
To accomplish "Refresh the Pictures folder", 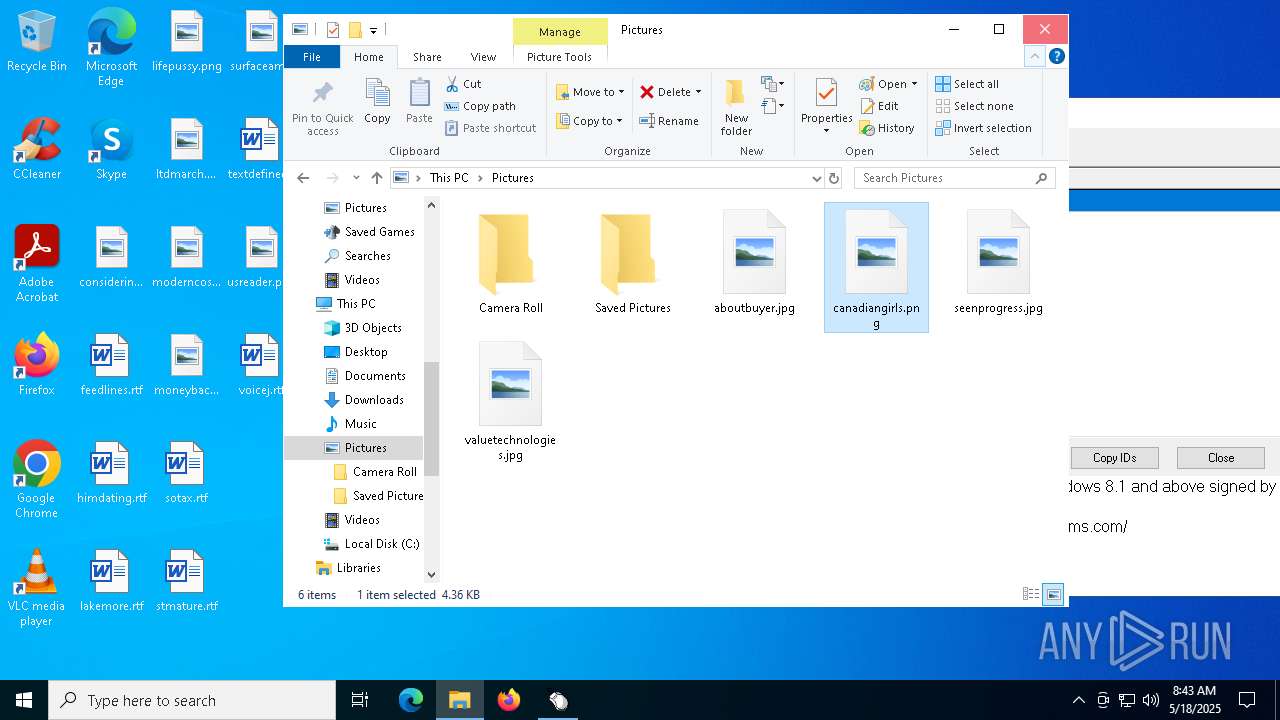I will pyautogui.click(x=834, y=178).
